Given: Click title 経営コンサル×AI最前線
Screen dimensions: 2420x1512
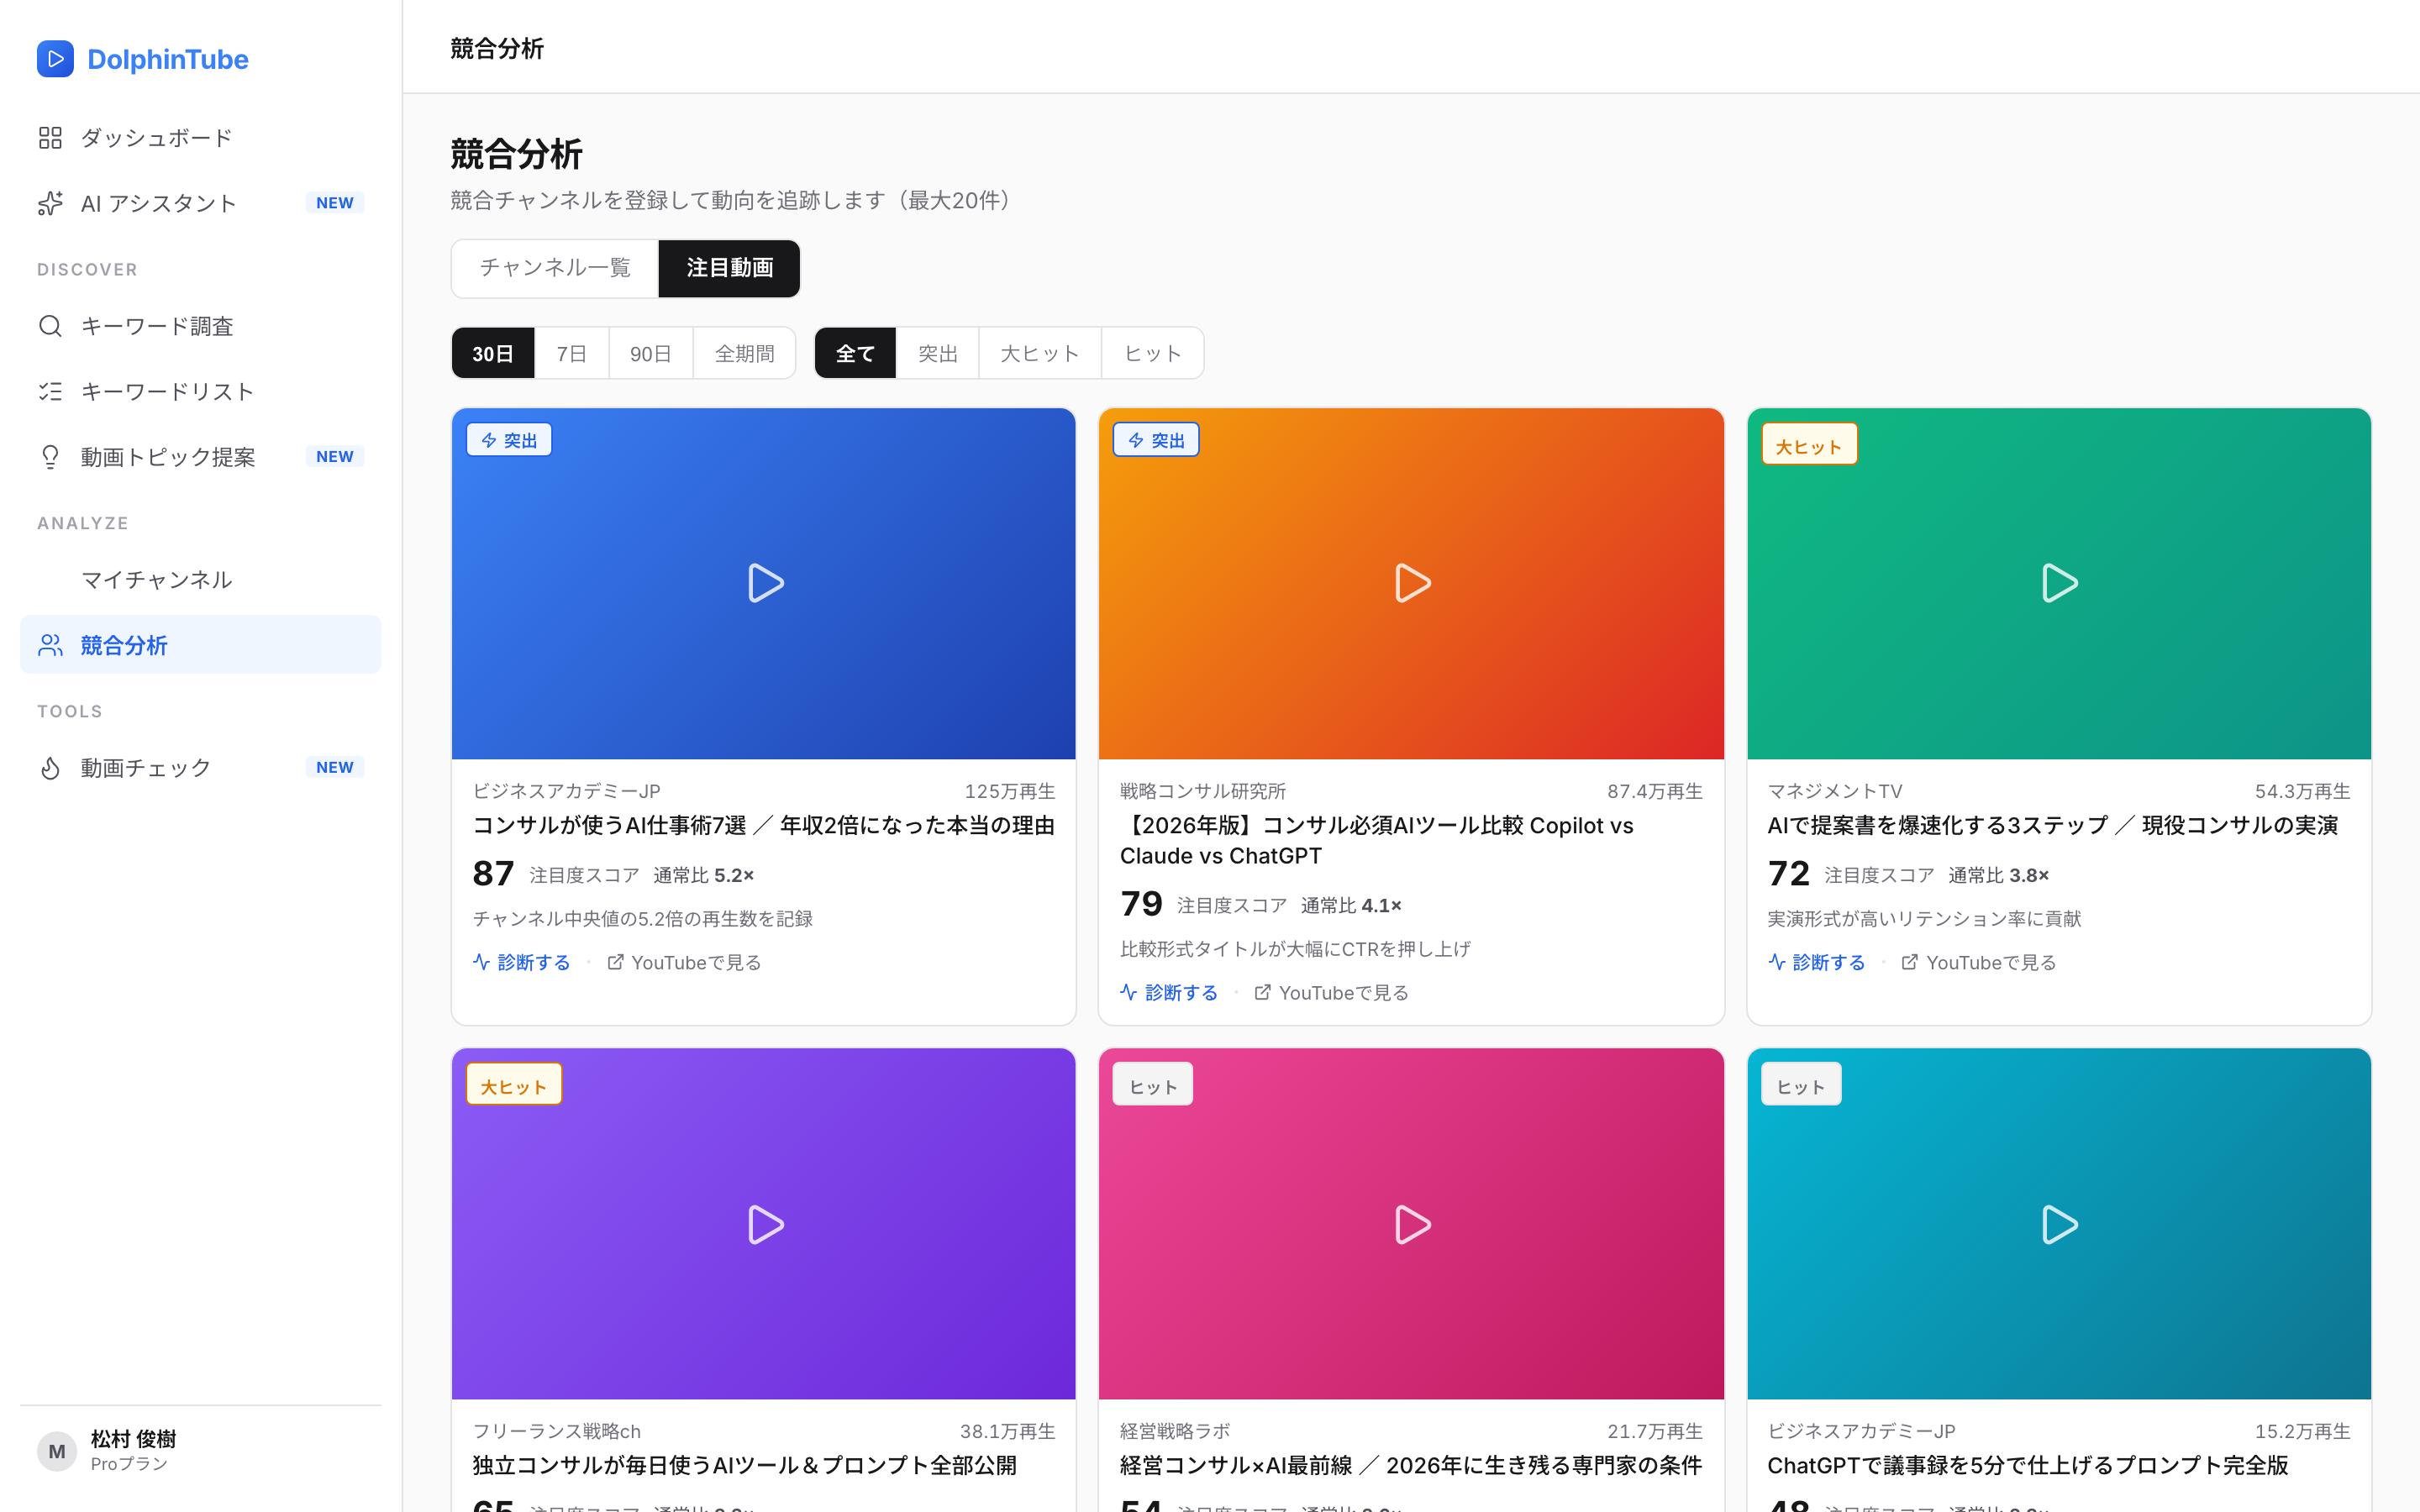Looking at the screenshot, I should pyautogui.click(x=1410, y=1465).
